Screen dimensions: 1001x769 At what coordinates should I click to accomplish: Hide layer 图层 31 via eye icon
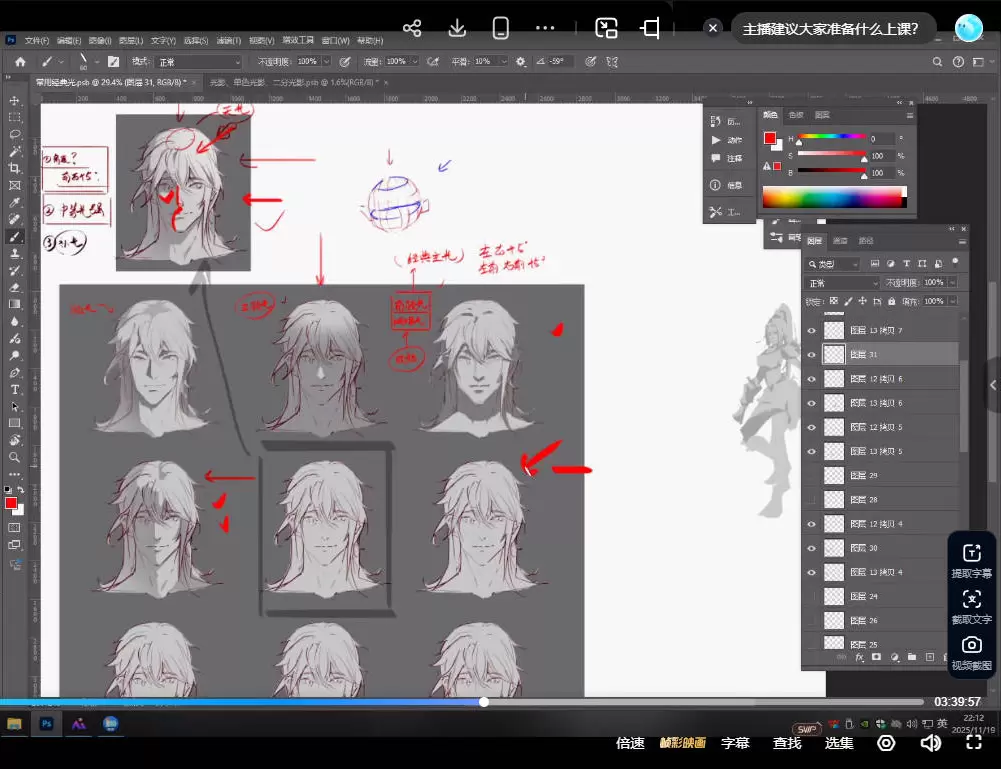pyautogui.click(x=812, y=354)
